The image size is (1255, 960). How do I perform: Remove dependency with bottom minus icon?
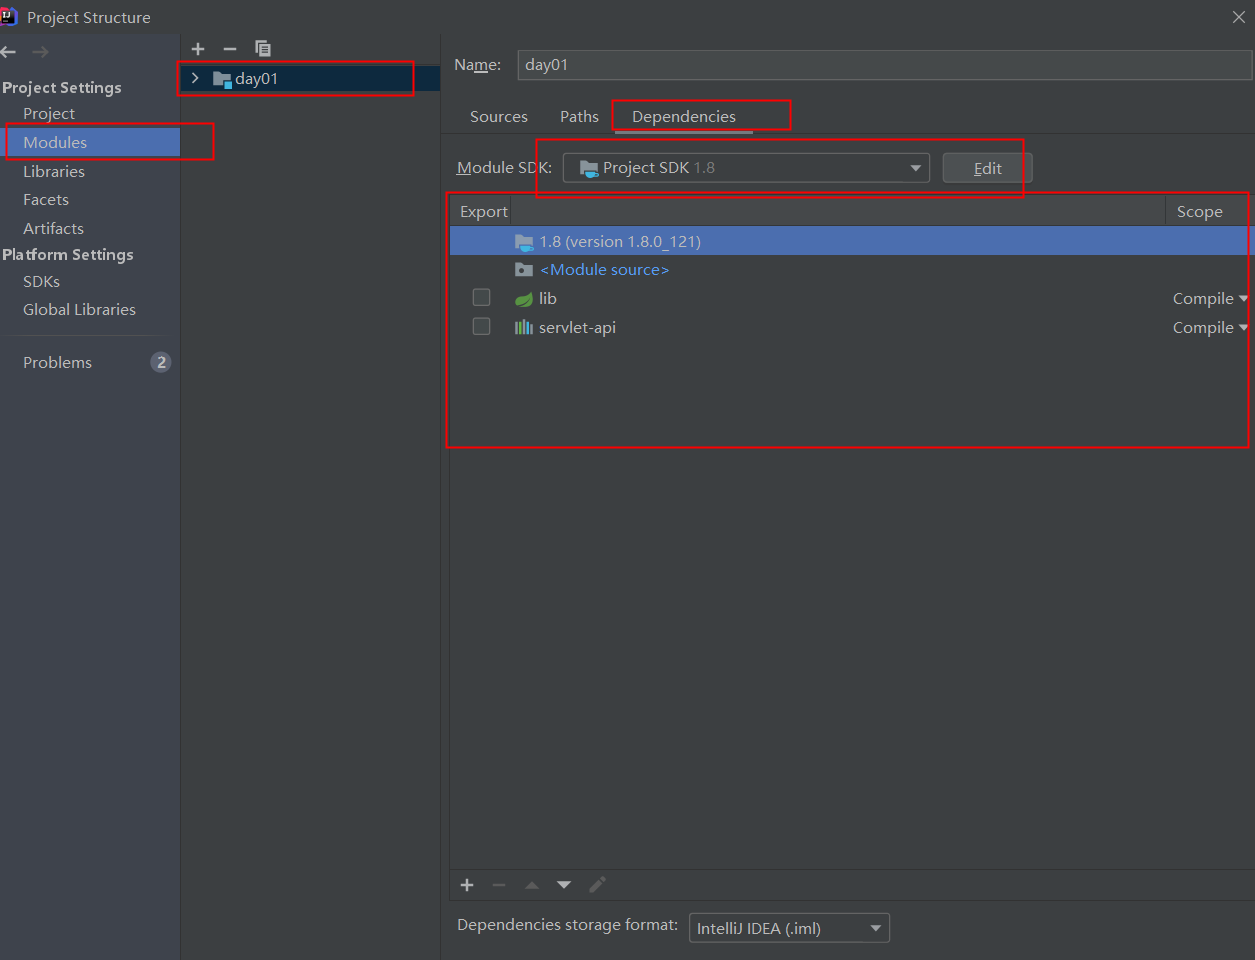click(x=499, y=885)
